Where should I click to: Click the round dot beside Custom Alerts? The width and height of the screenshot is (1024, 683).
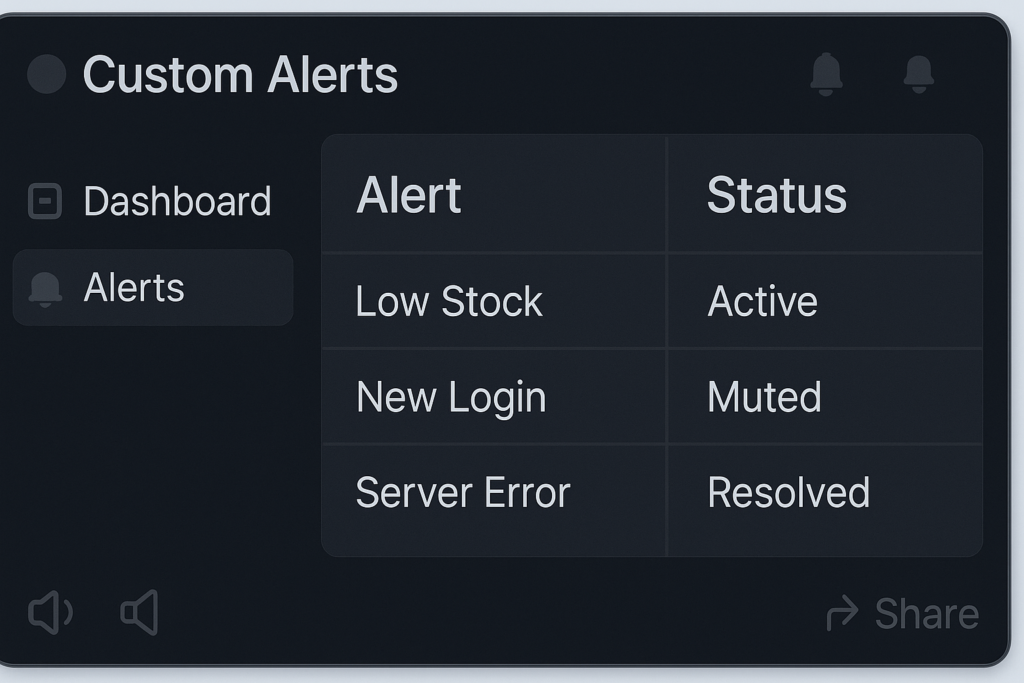click(x=46, y=74)
